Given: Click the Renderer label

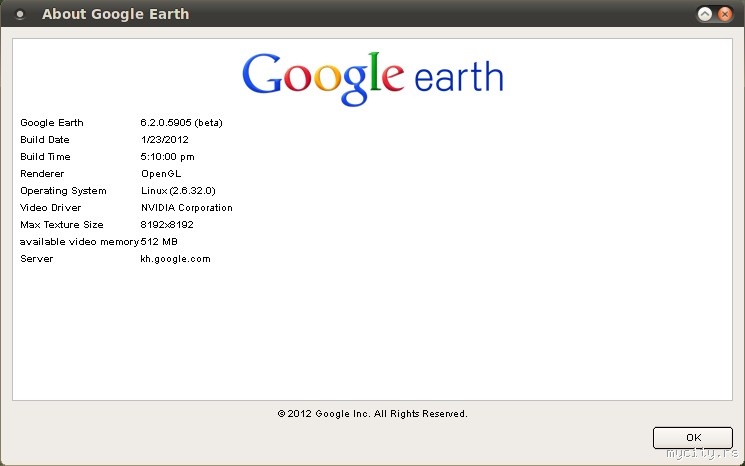Looking at the screenshot, I should [42, 174].
